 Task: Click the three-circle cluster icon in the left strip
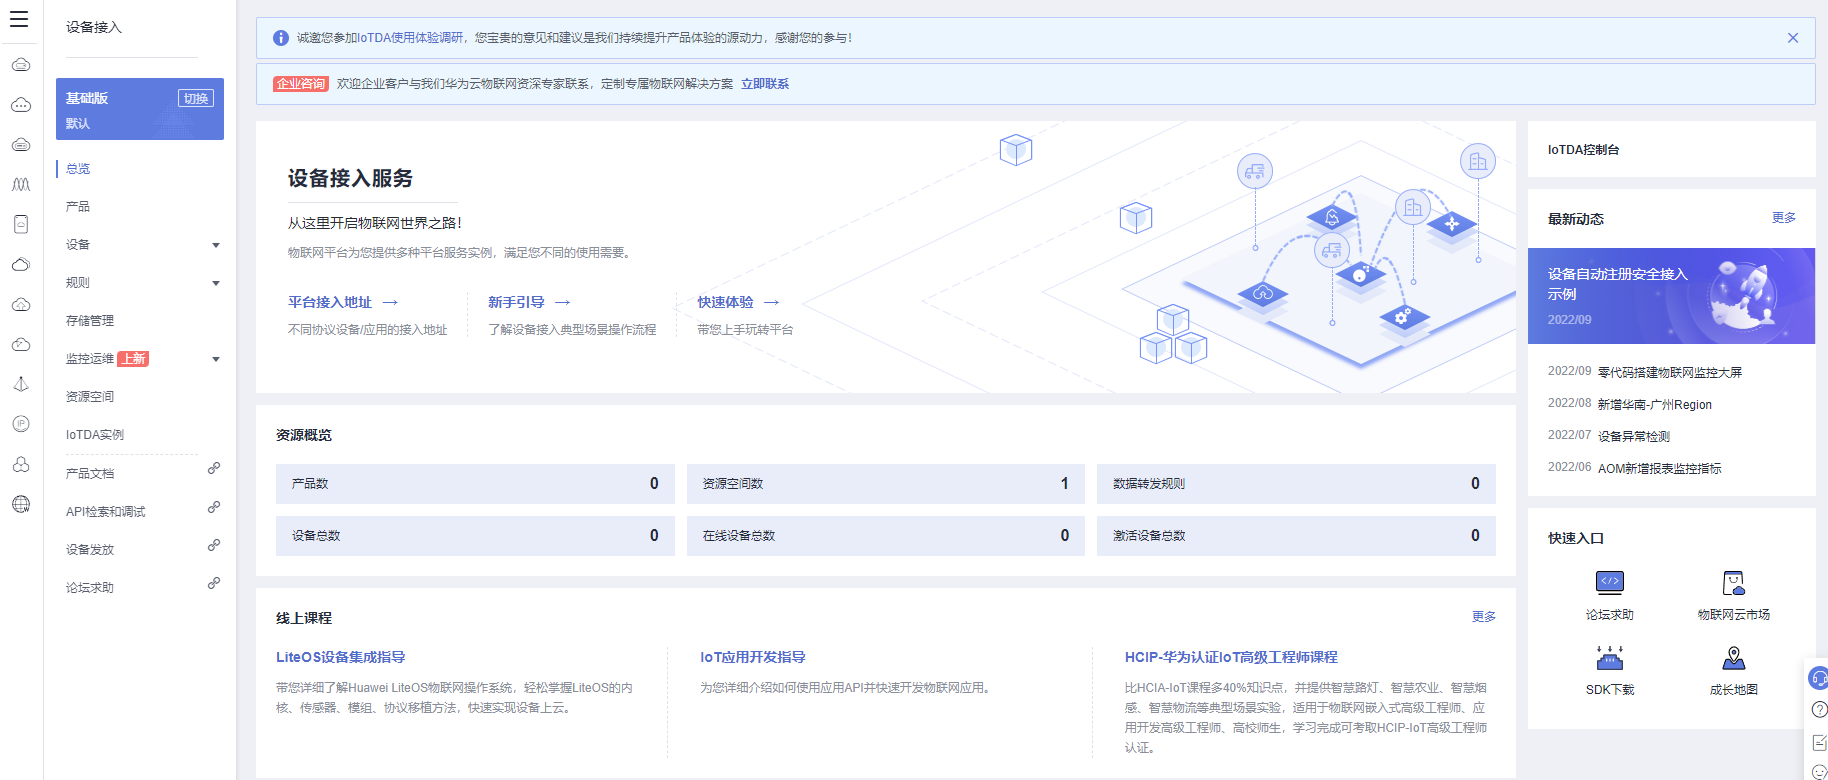click(21, 464)
